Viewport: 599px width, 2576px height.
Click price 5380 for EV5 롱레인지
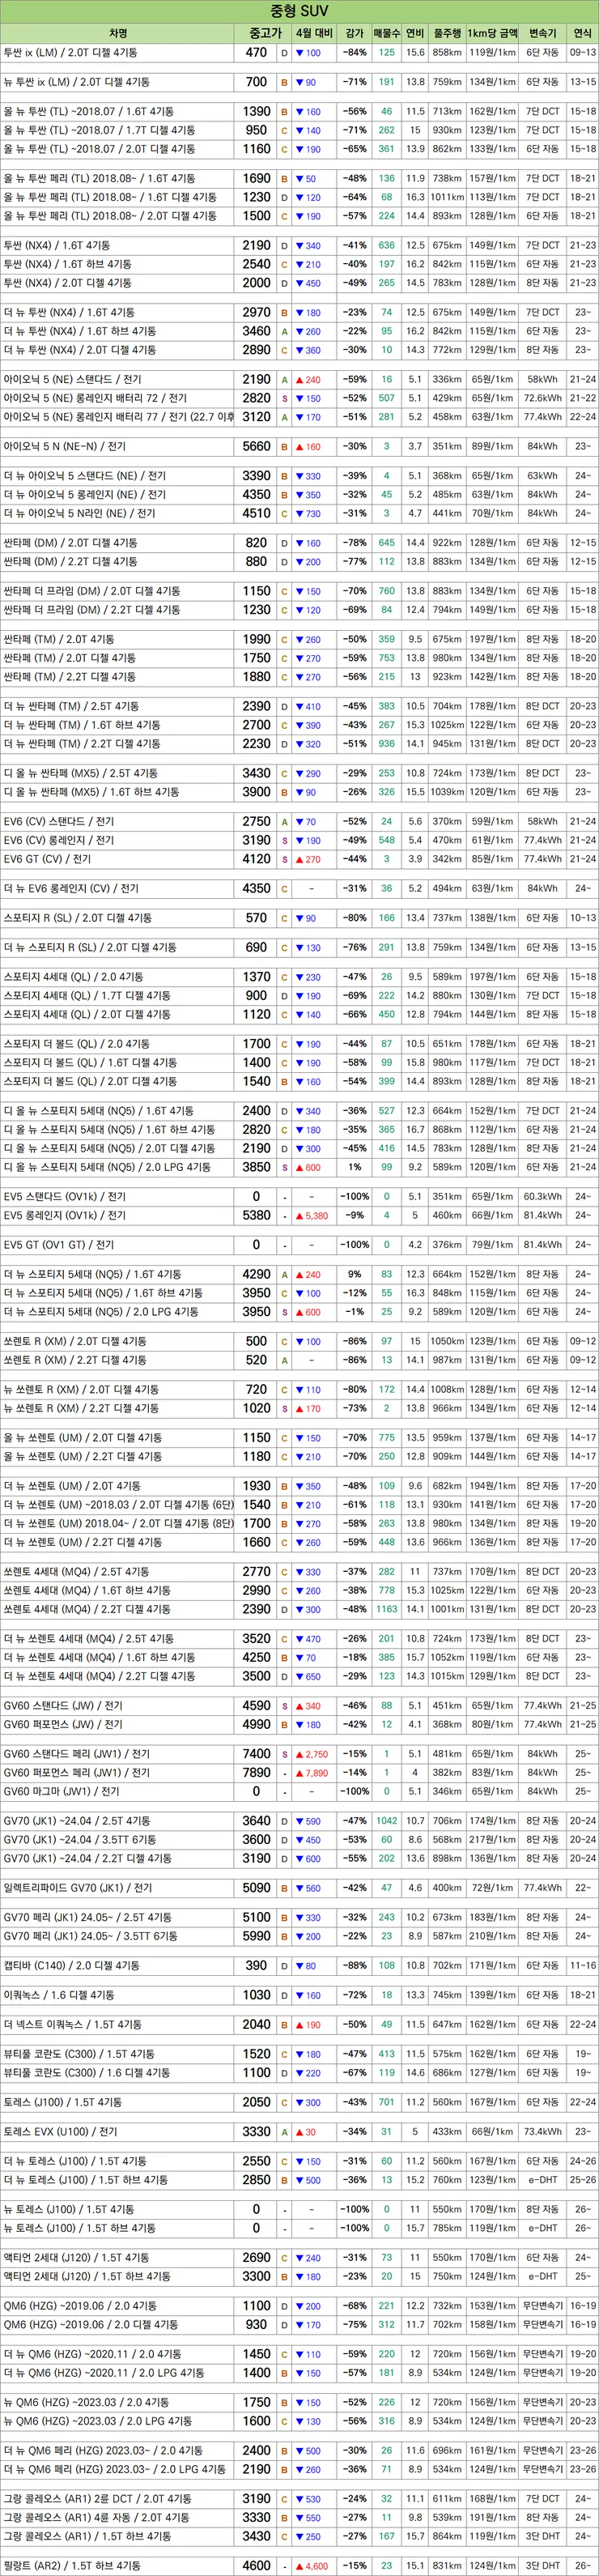pos(256,1216)
